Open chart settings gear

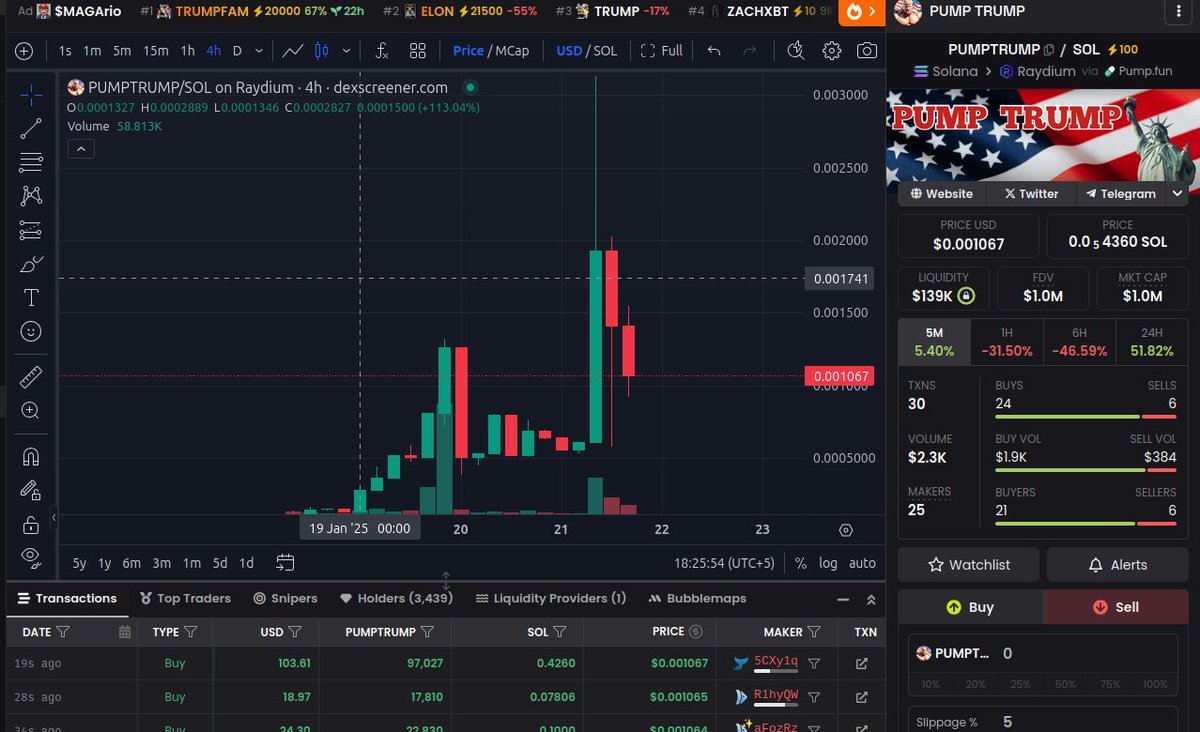831,51
